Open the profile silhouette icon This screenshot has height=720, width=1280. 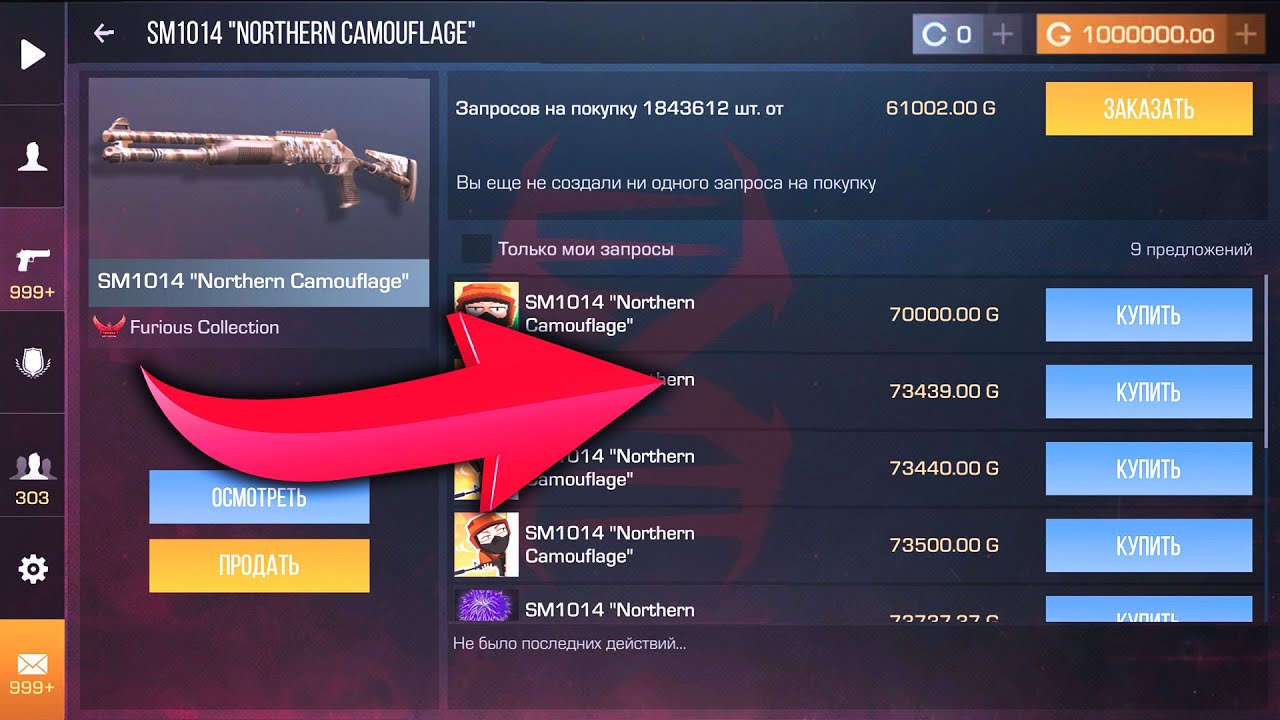coord(33,157)
